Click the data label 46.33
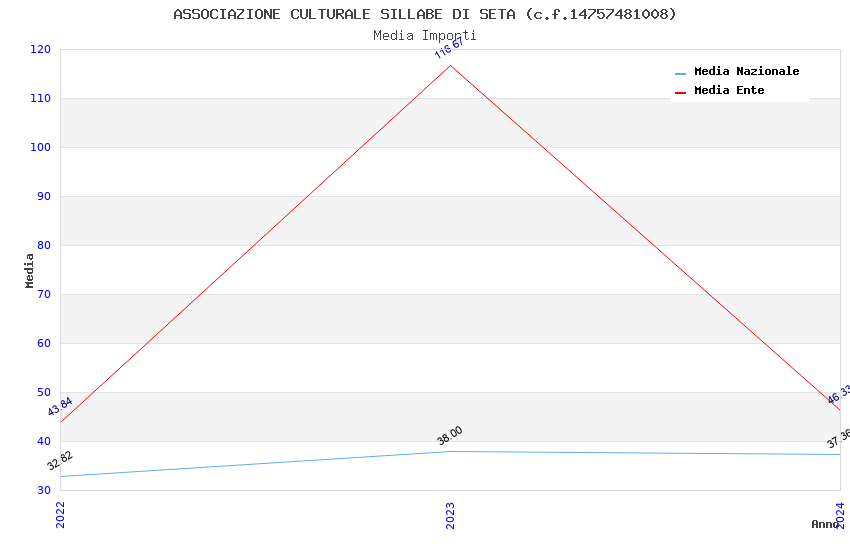850x550 pixels. coord(839,394)
